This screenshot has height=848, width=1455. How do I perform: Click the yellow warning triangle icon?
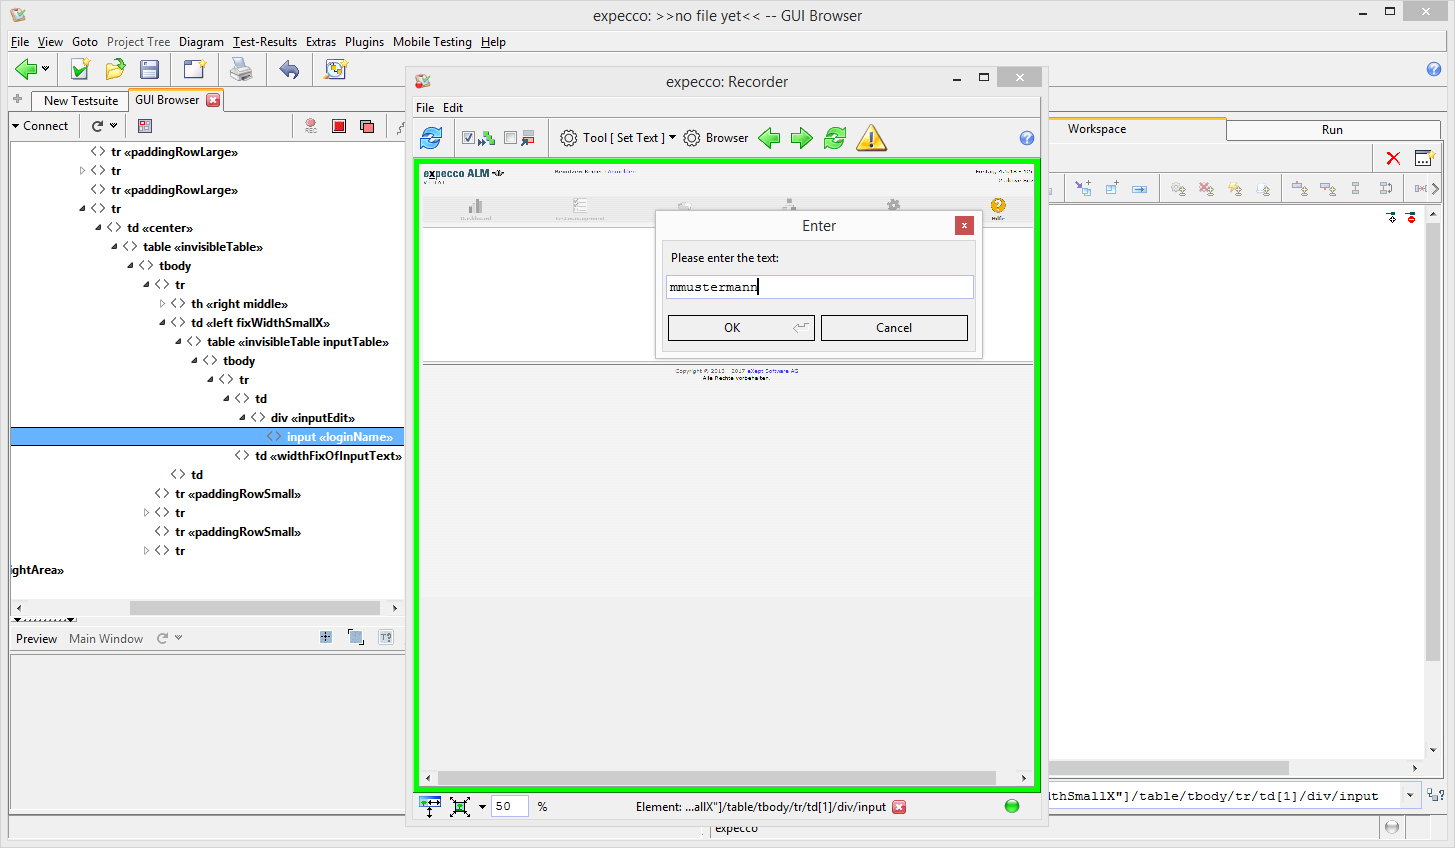pos(871,138)
